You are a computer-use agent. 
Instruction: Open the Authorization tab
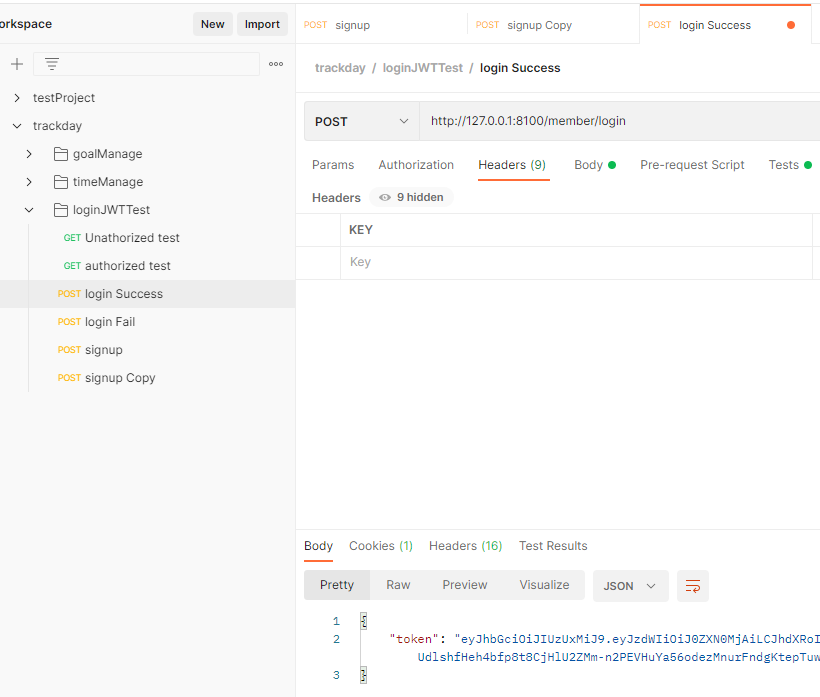click(x=416, y=165)
